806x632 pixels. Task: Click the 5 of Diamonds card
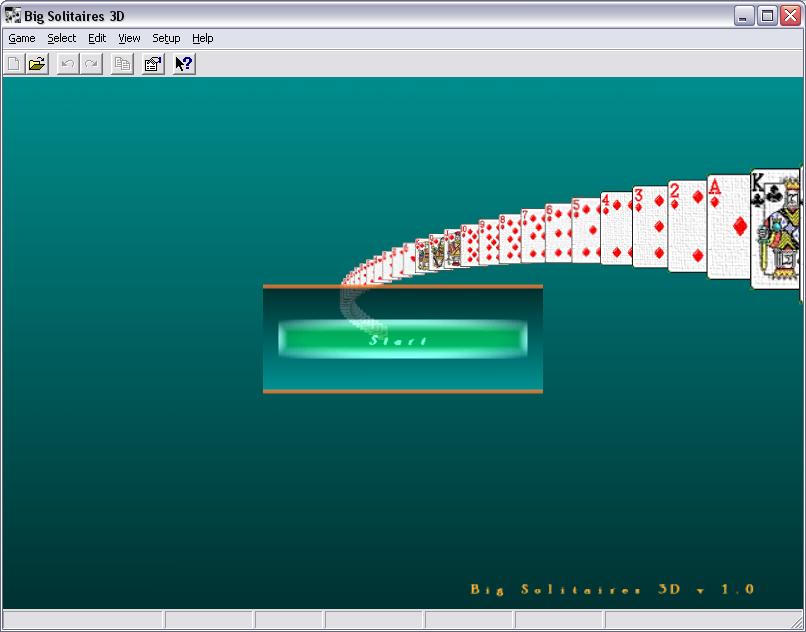click(x=585, y=230)
